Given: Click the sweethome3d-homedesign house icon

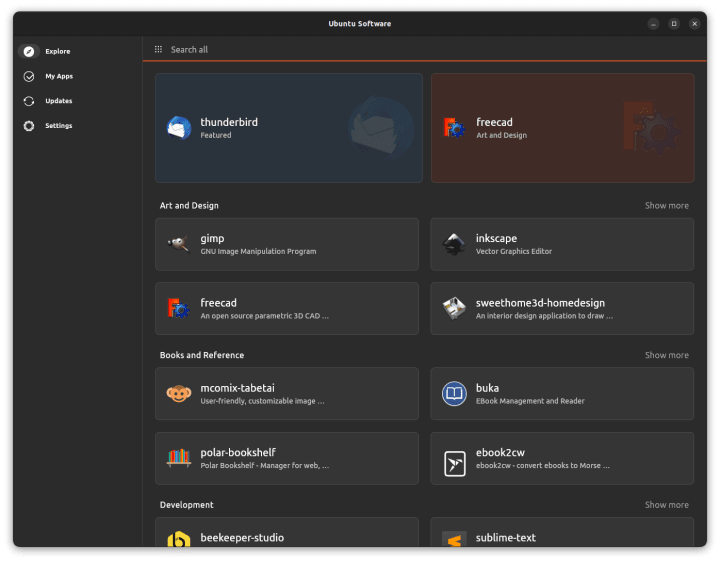Looking at the screenshot, I should 454,309.
